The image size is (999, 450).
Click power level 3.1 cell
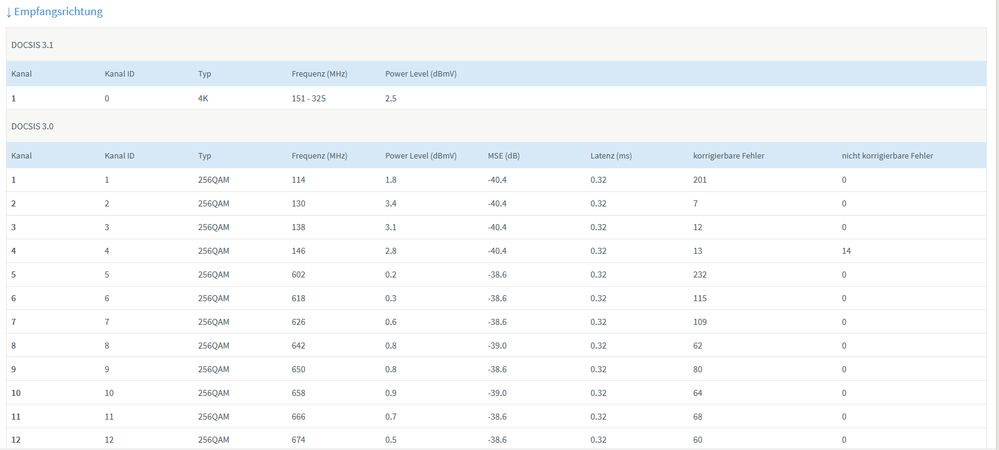point(391,227)
